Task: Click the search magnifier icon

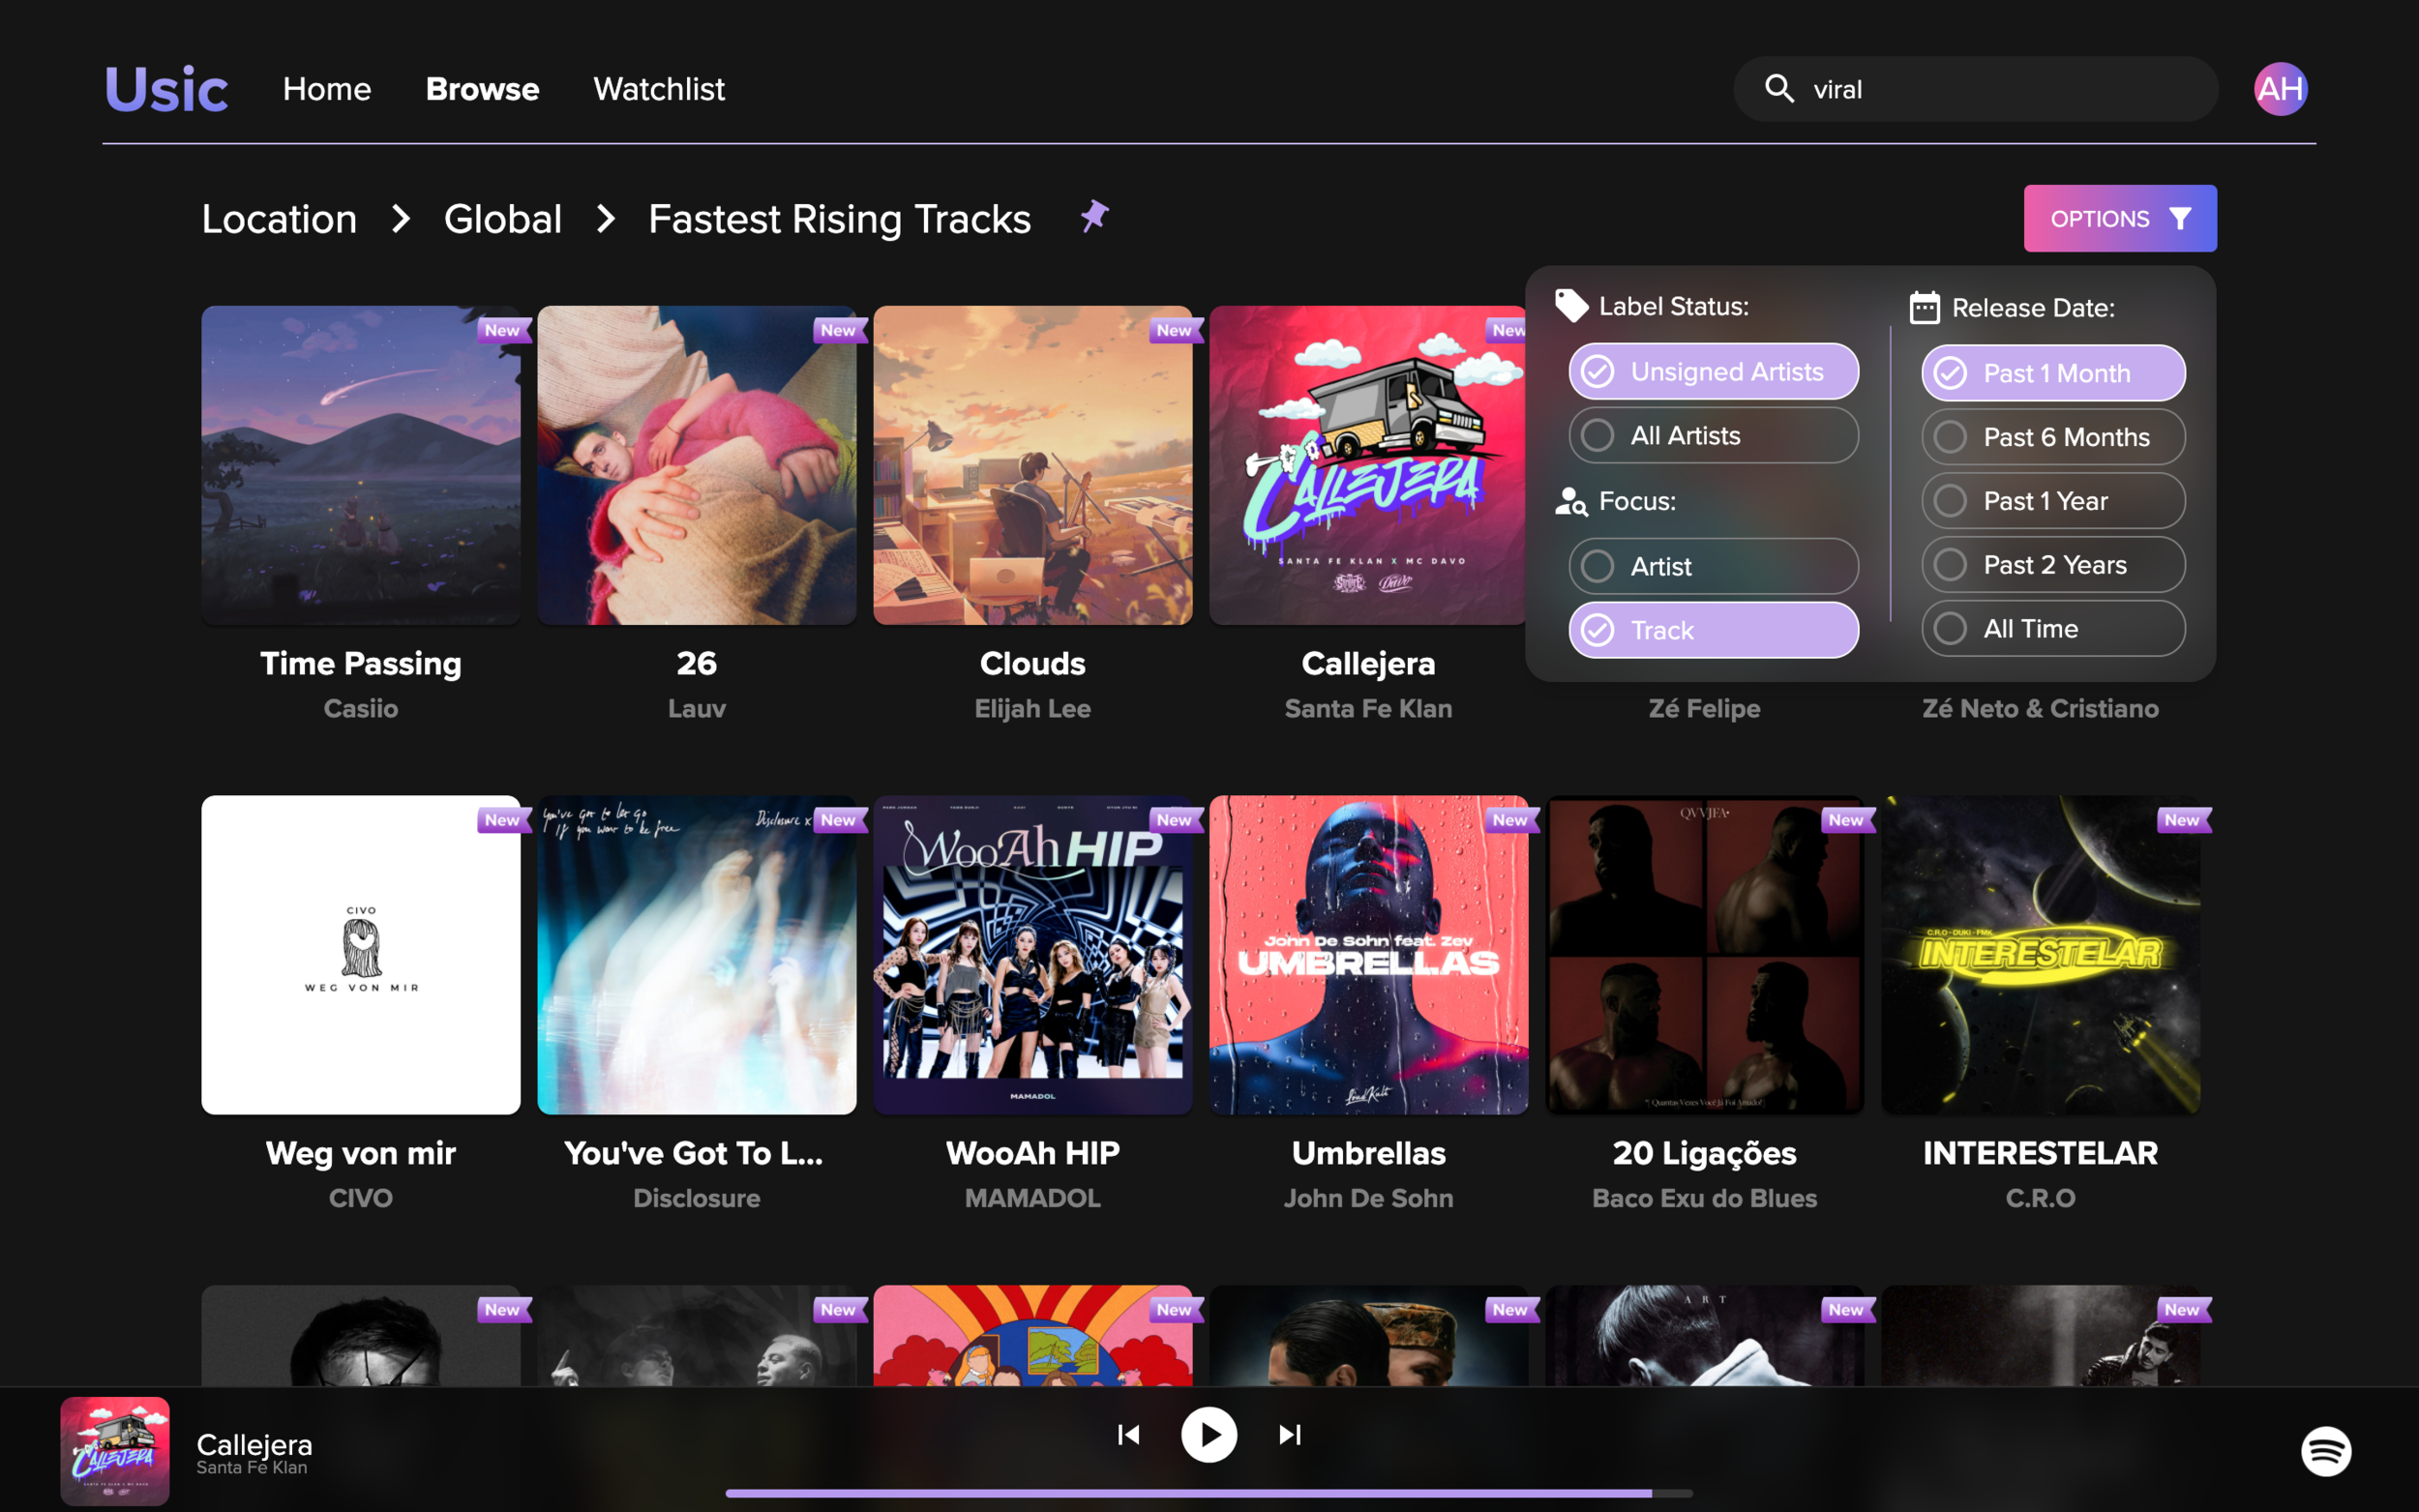Action: pos(1778,89)
